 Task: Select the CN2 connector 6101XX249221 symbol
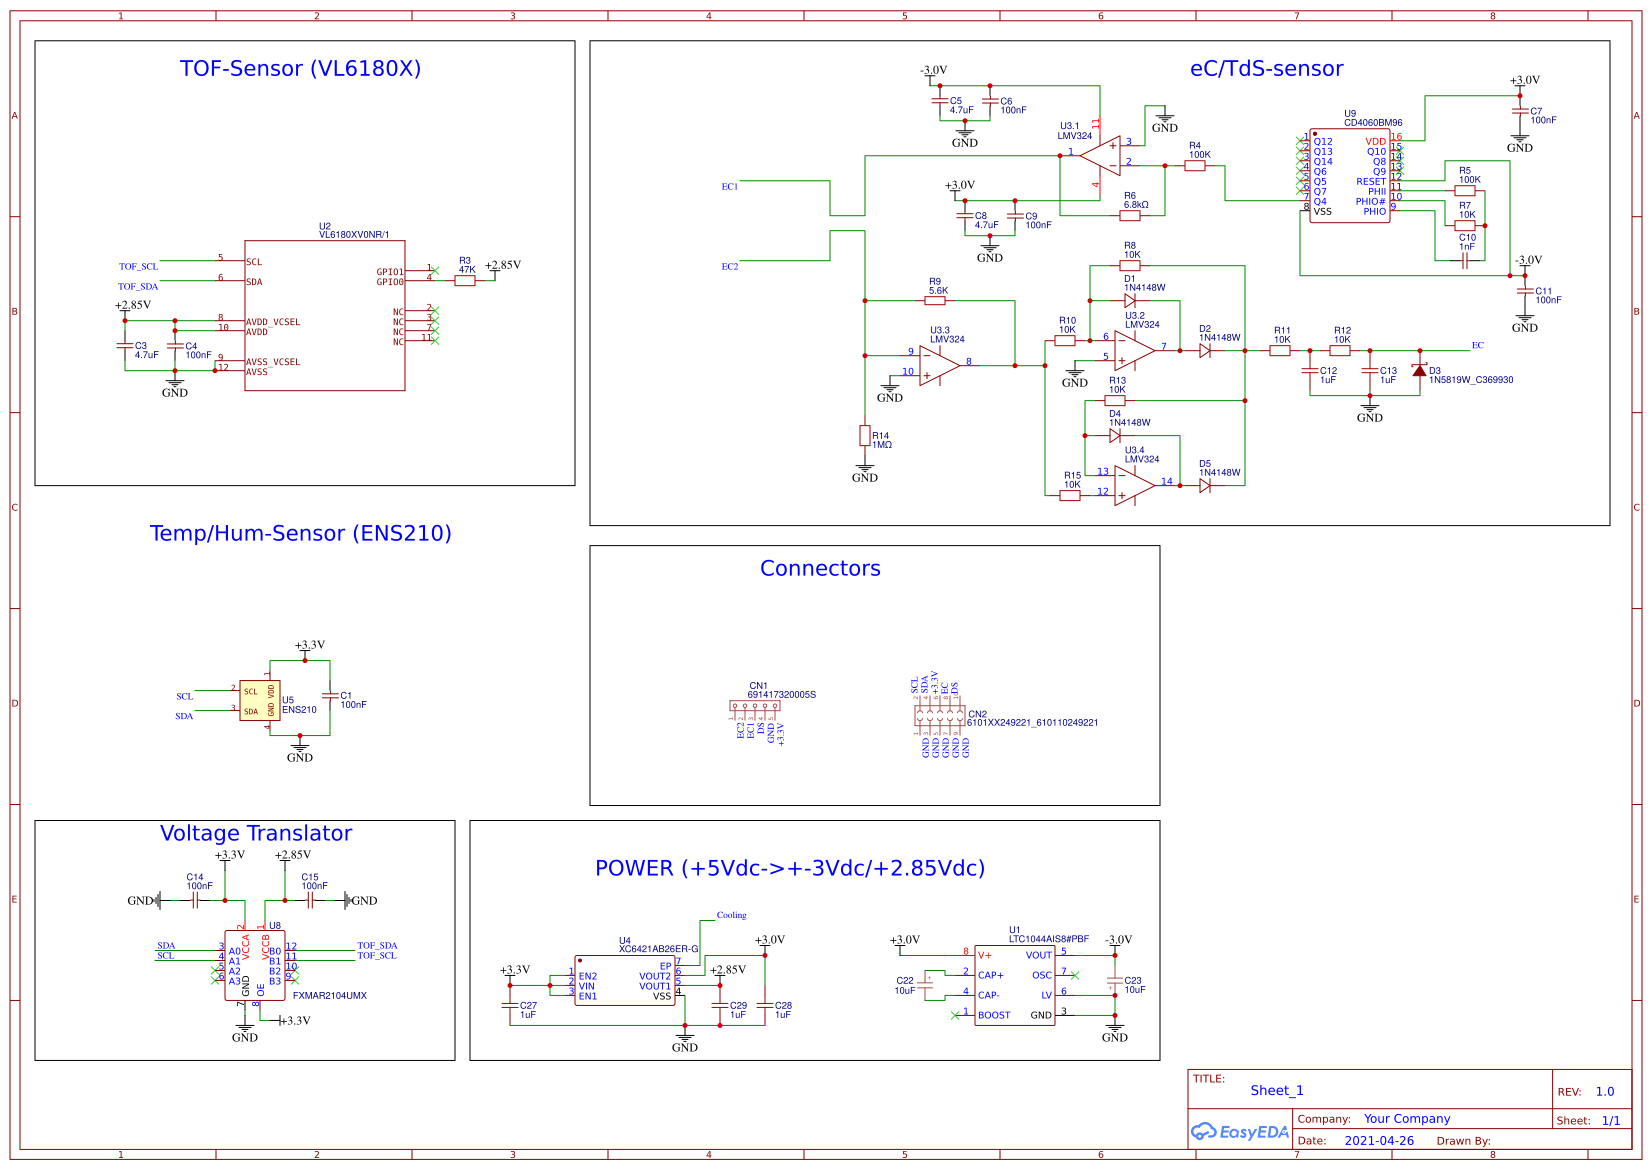tap(940, 715)
